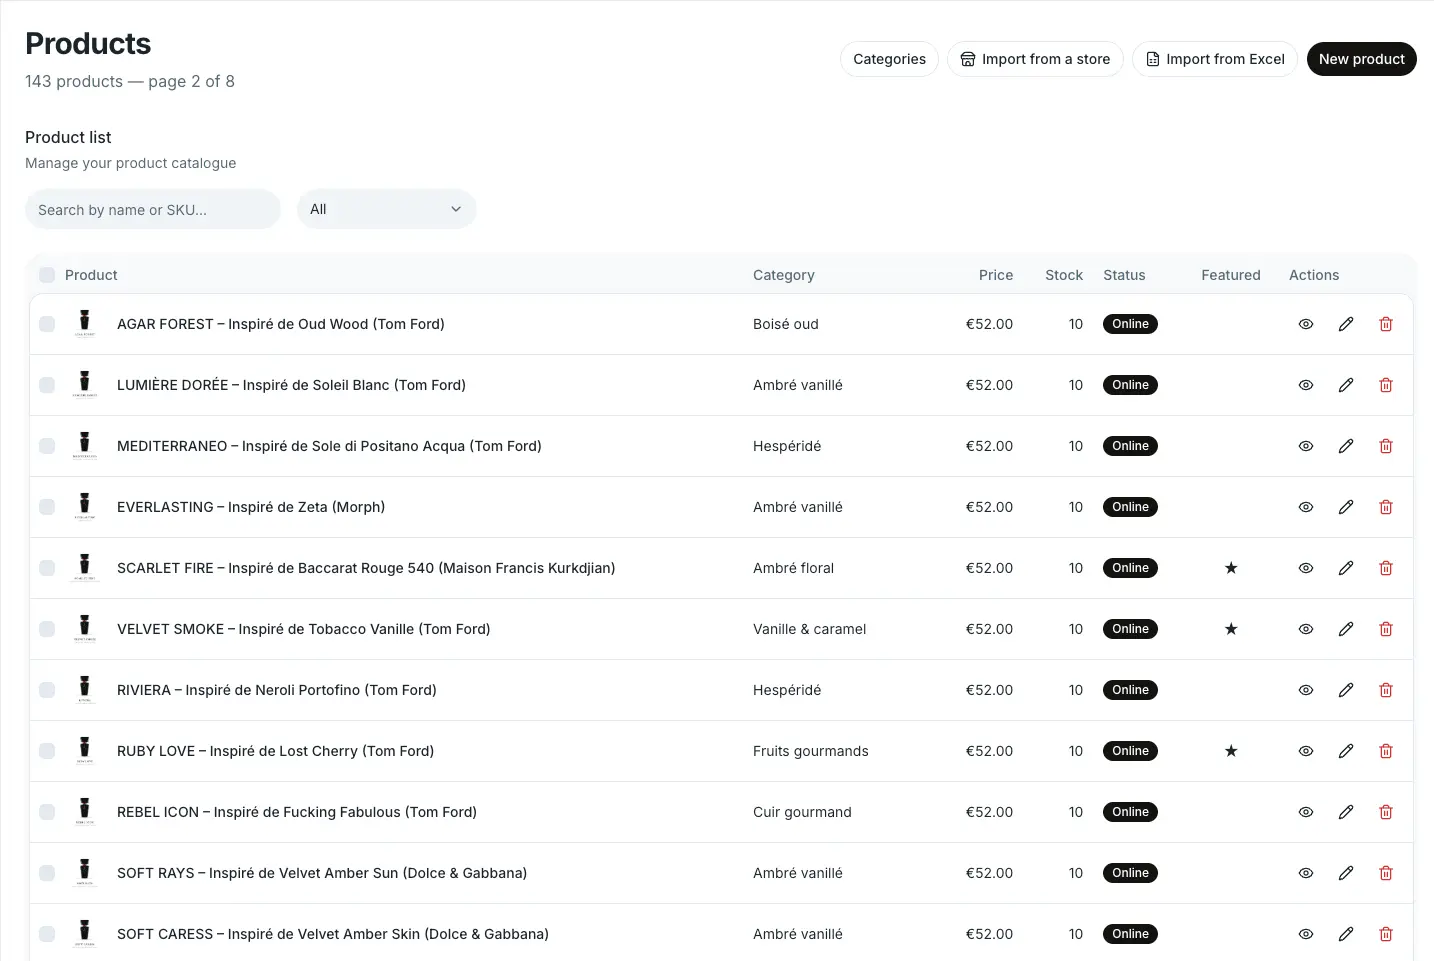Screen dimensions: 1434x961
Task: Check the MEDITERRANEO row checkbox
Action: pos(47,446)
